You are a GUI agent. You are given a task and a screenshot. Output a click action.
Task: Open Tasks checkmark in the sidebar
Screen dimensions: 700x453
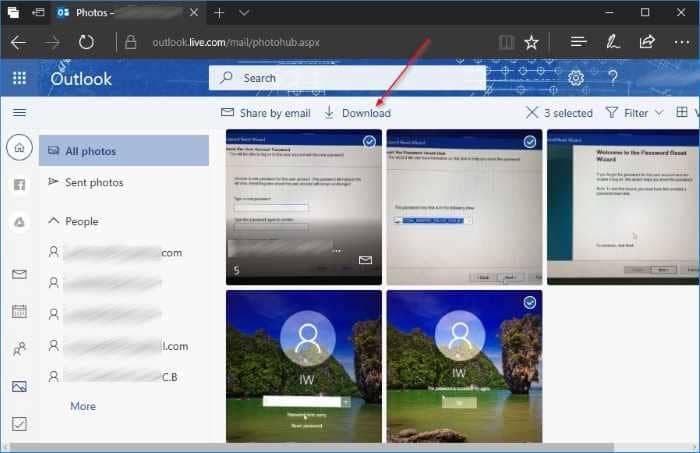19,424
